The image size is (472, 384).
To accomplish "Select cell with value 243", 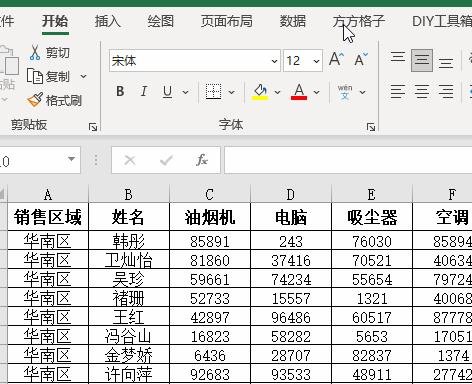I will click(x=291, y=240).
